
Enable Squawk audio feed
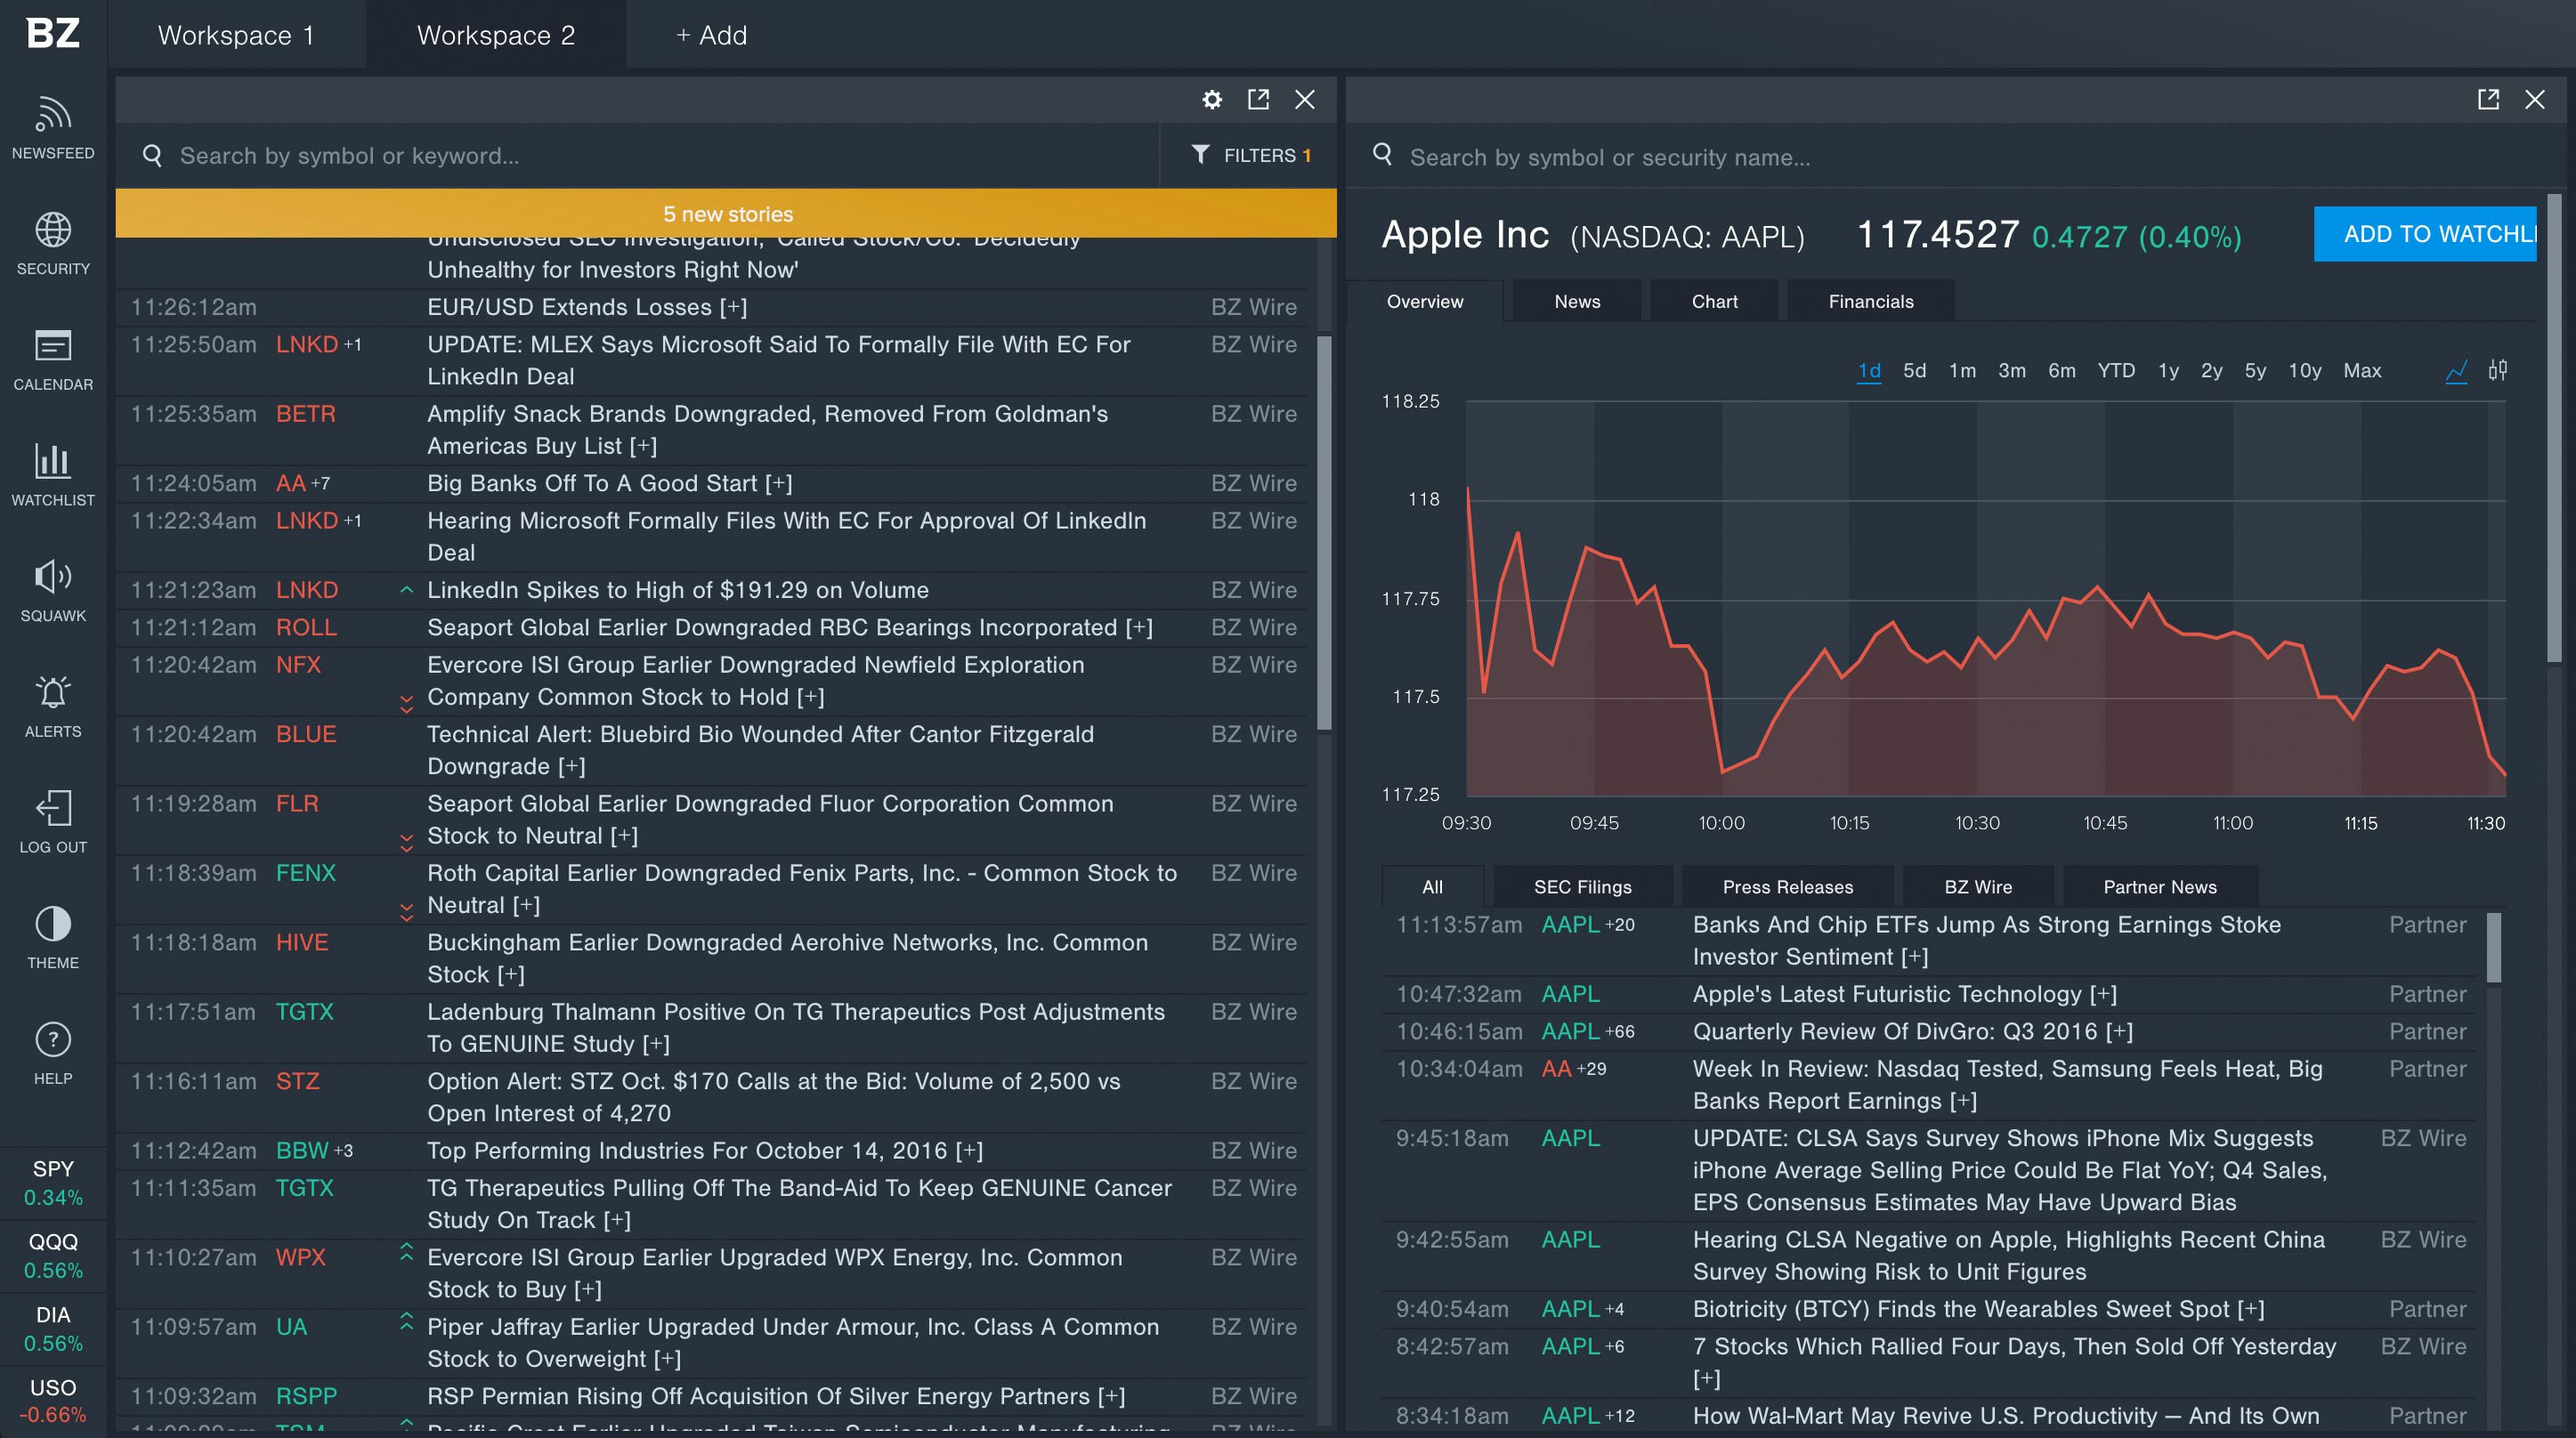tap(52, 590)
